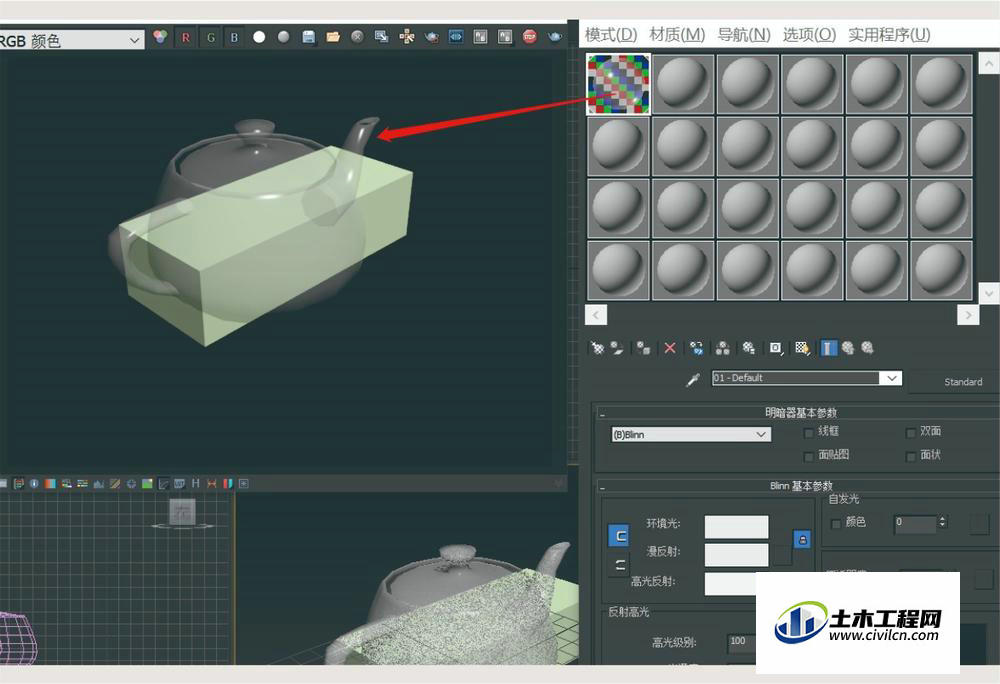1000x684 pixels.
Task: Enable the 线框 wireframe checkbox
Action: [x=809, y=433]
